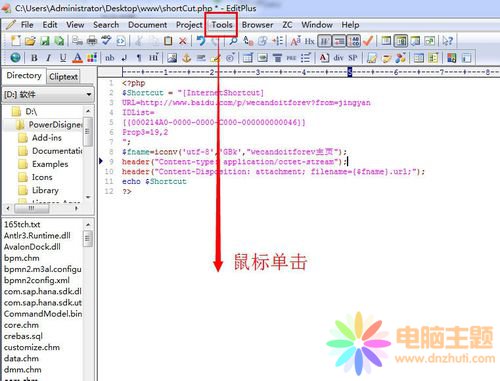Open the [D:] drive dropdown

pos(89,94)
